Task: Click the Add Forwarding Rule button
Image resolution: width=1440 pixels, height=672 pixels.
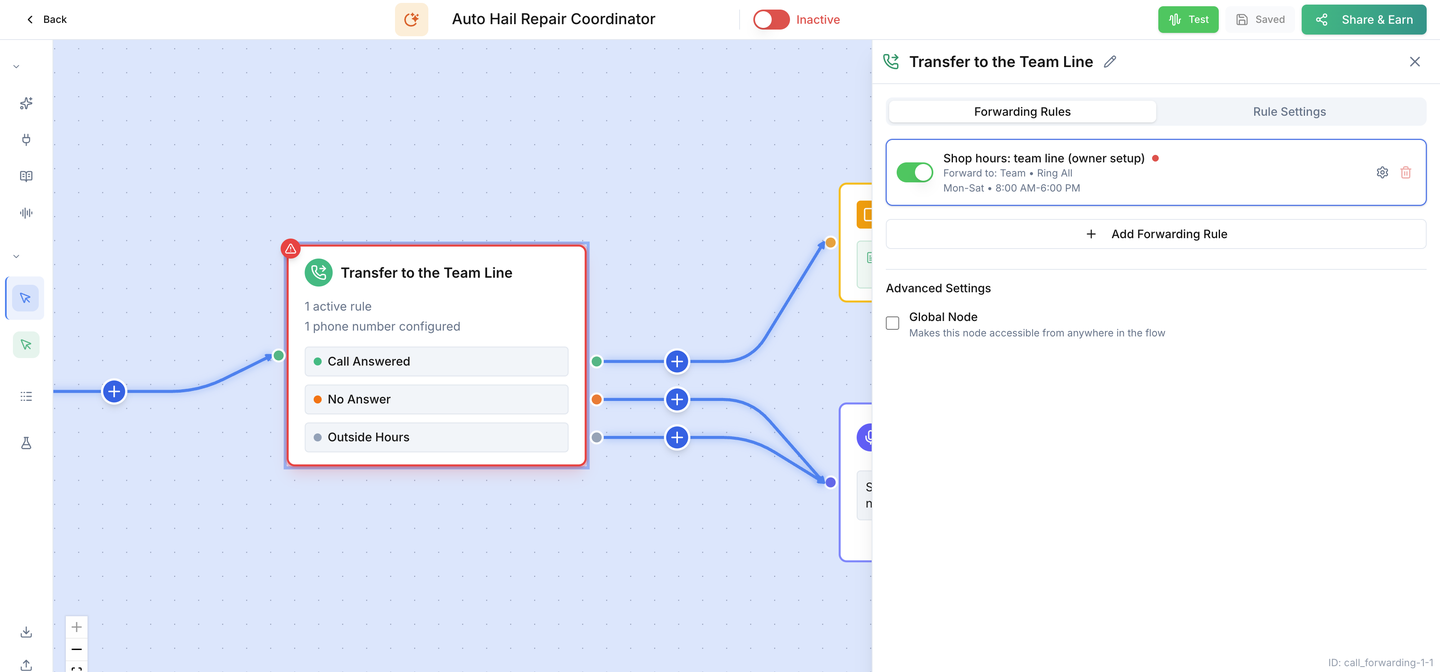Action: pyautogui.click(x=1156, y=234)
